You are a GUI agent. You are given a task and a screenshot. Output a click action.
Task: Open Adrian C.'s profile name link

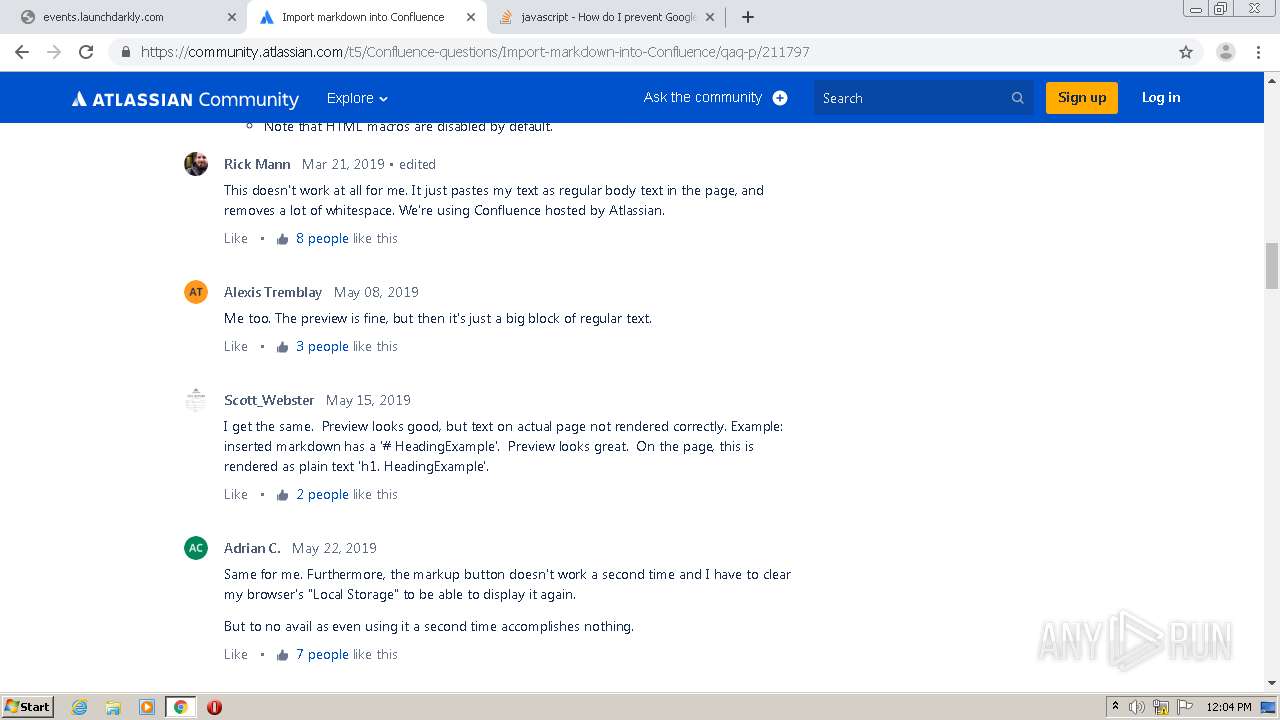pos(252,548)
